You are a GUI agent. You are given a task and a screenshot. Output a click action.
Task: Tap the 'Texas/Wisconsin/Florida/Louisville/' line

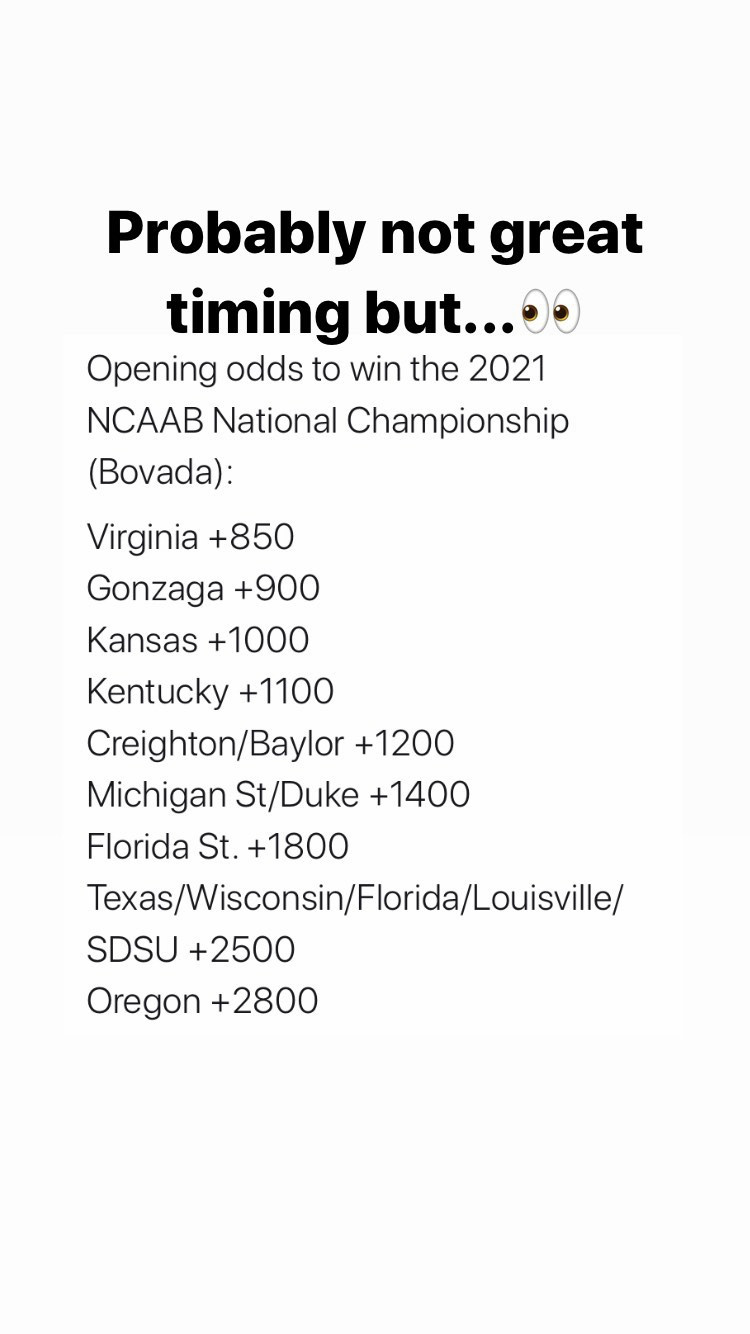[355, 898]
